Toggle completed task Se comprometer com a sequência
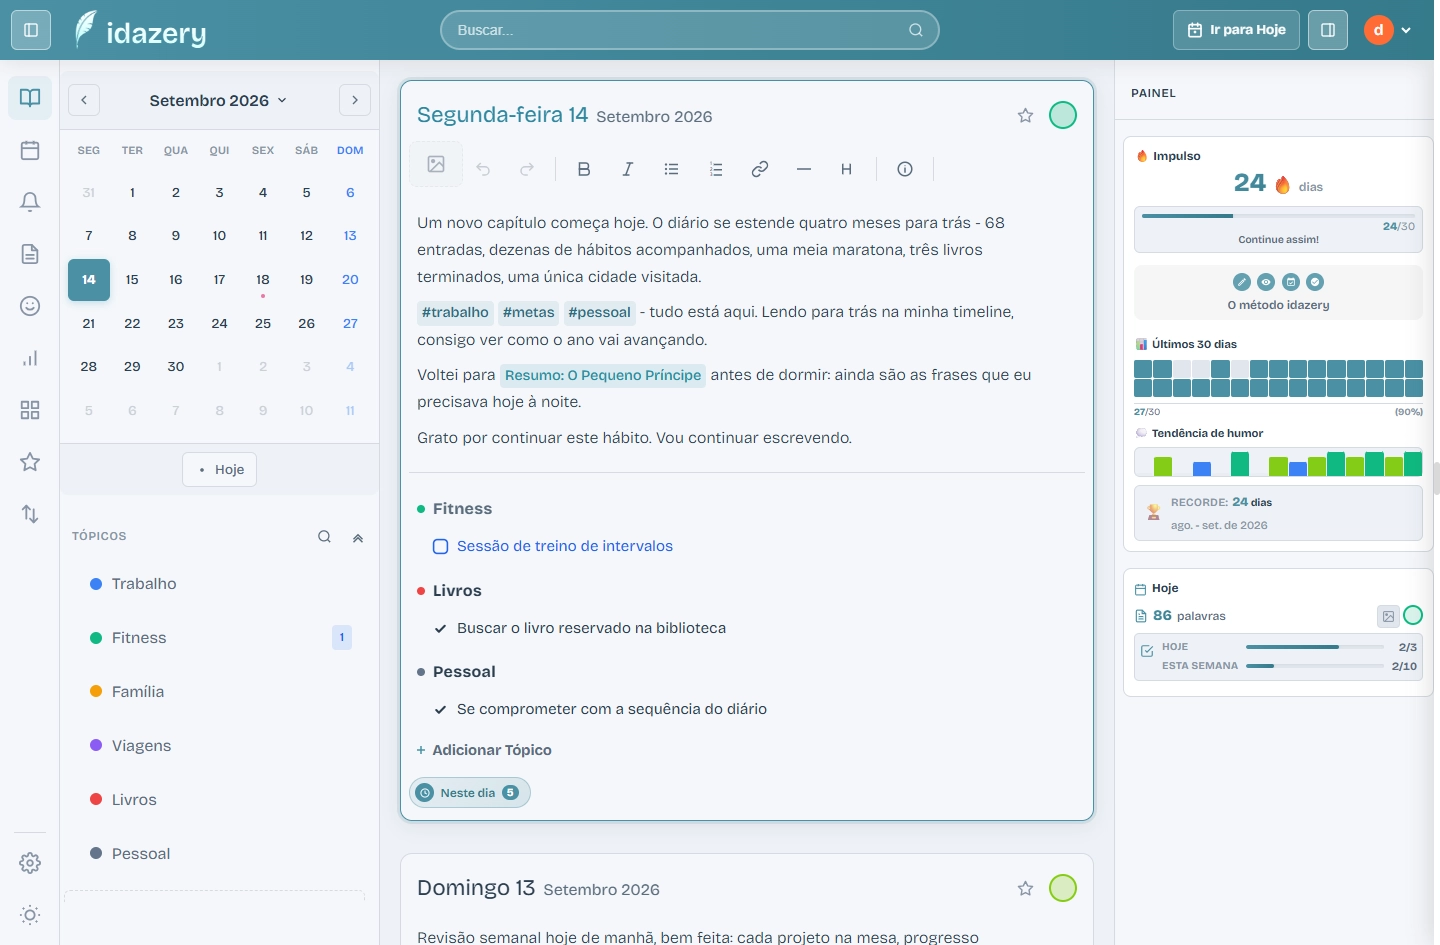The width and height of the screenshot is (1440, 945). click(440, 709)
